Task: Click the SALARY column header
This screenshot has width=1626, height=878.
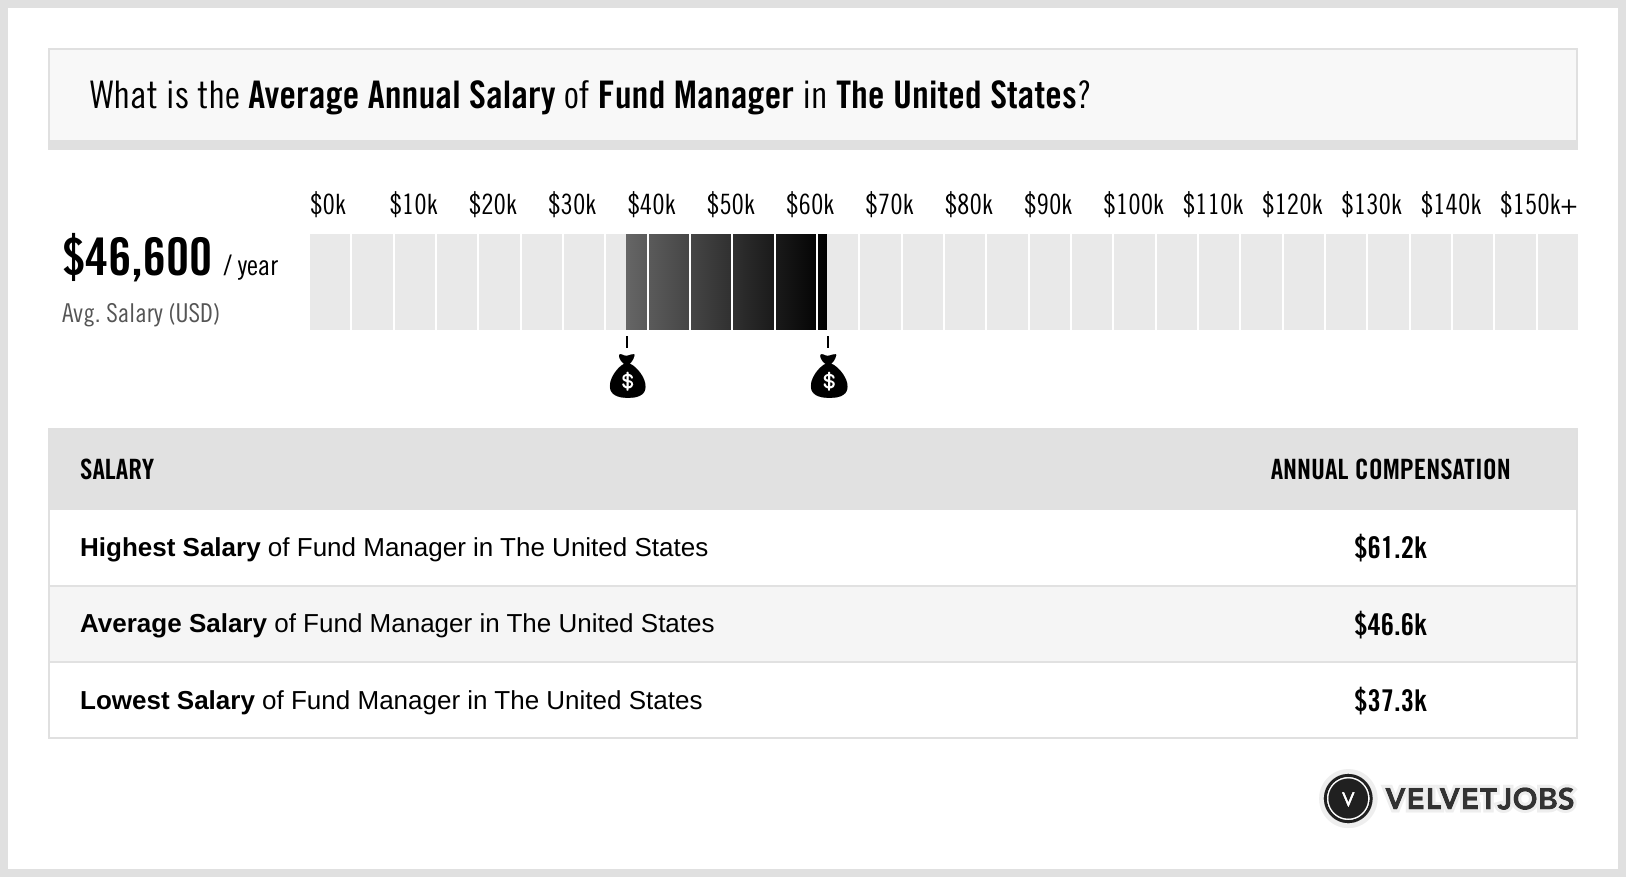Action: tap(117, 469)
